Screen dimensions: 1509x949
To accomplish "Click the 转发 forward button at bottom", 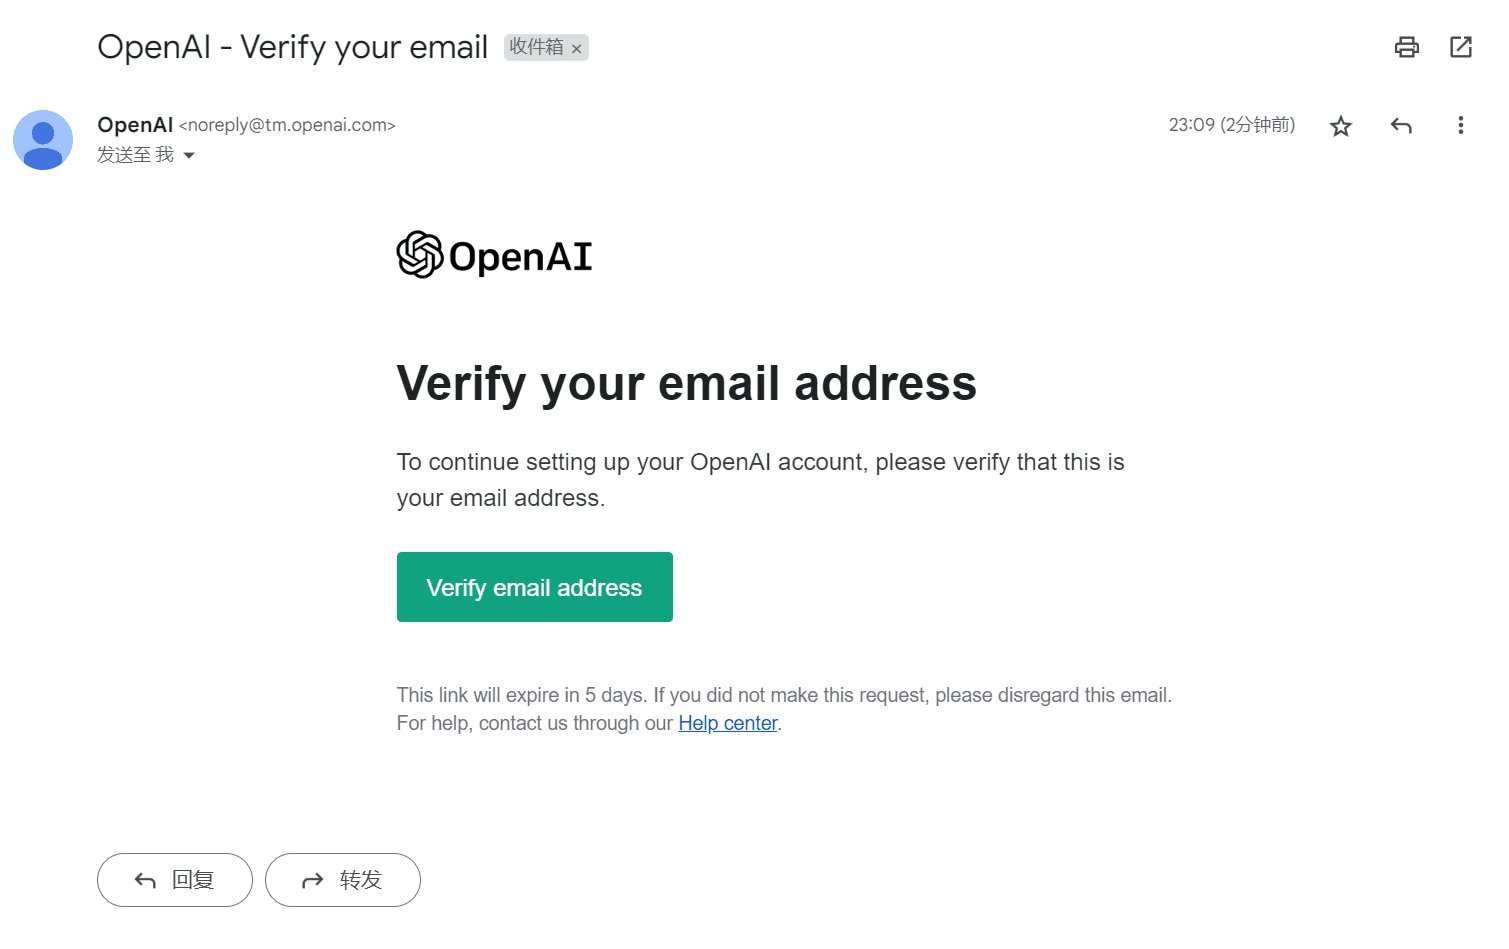I will coord(343,880).
